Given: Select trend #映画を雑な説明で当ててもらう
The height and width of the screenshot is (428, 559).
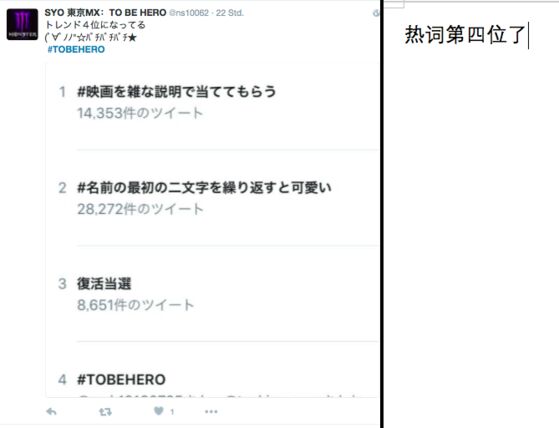Looking at the screenshot, I should (x=177, y=92).
